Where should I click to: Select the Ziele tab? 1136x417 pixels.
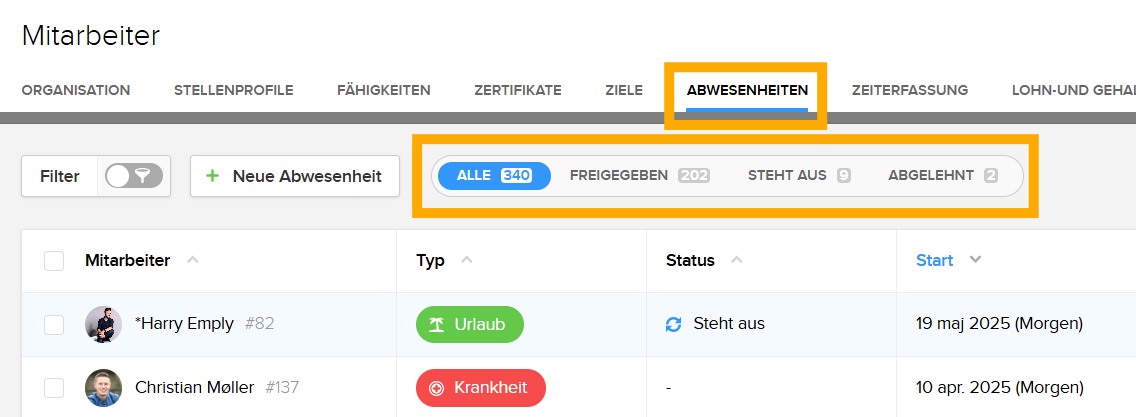click(624, 90)
